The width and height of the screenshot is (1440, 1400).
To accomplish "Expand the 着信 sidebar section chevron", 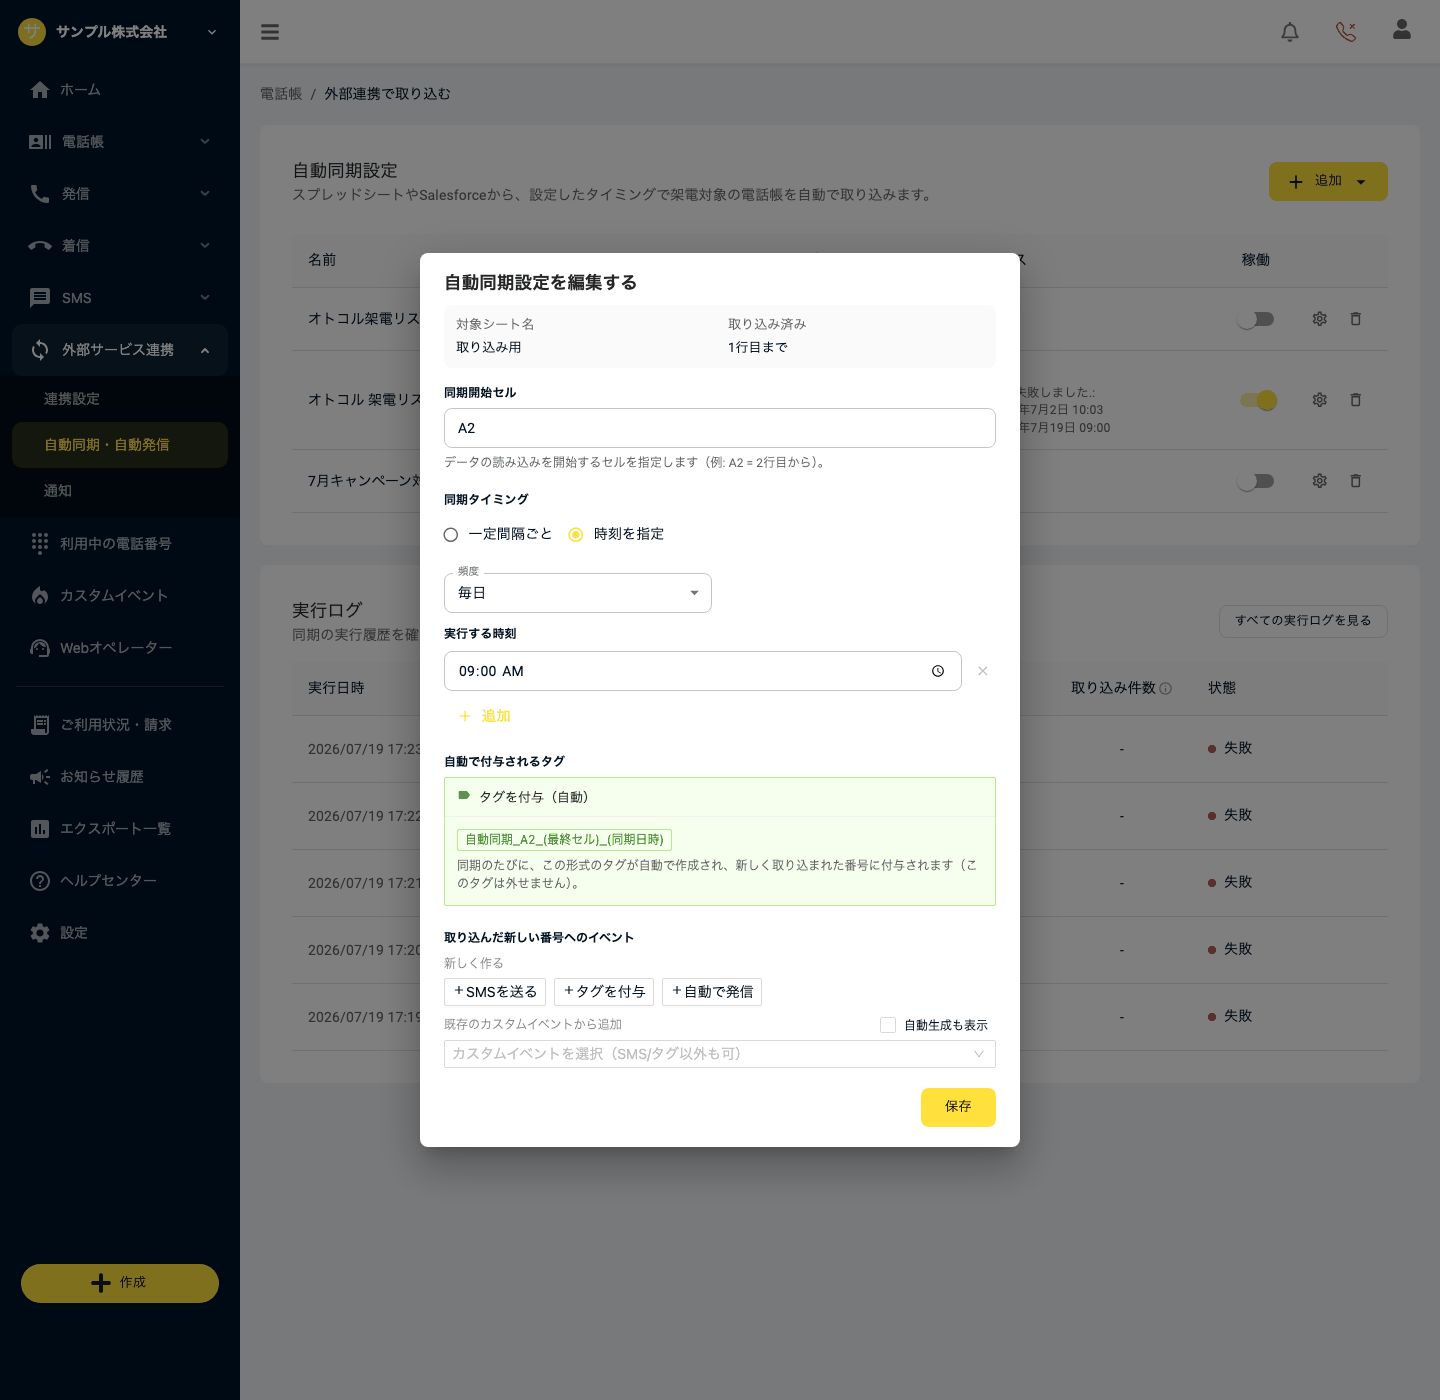I will (x=205, y=246).
